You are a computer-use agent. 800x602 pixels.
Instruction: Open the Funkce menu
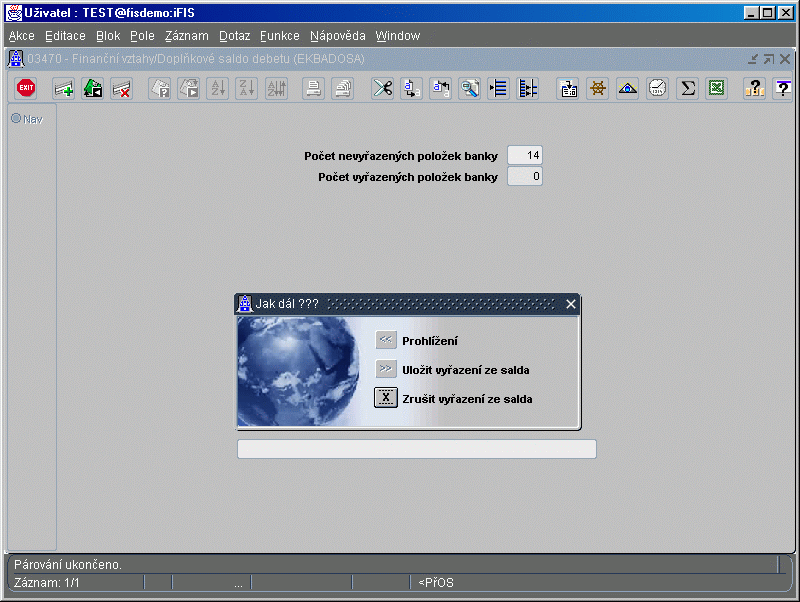click(280, 36)
